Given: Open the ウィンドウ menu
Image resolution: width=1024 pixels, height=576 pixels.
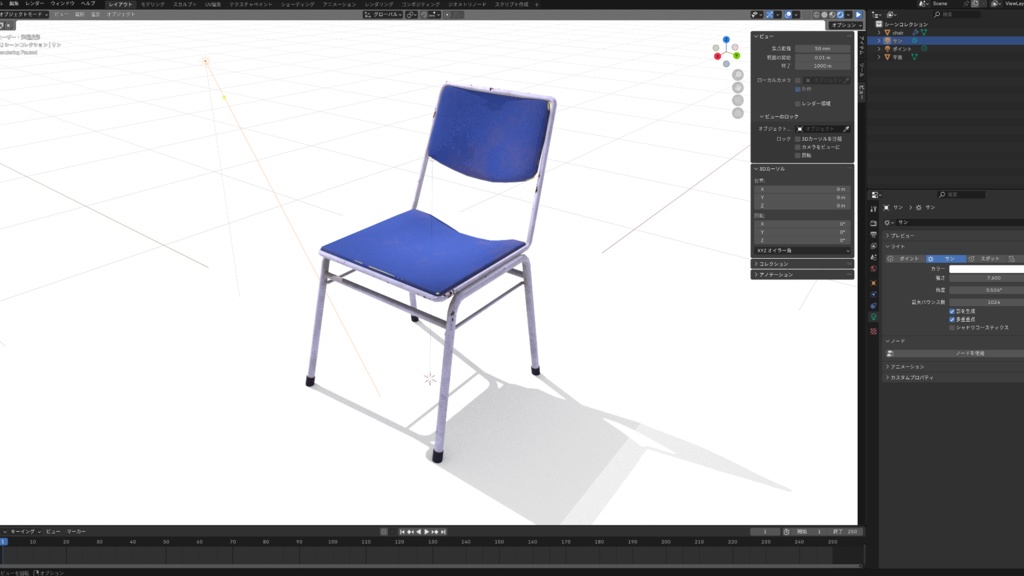Looking at the screenshot, I should (63, 3).
